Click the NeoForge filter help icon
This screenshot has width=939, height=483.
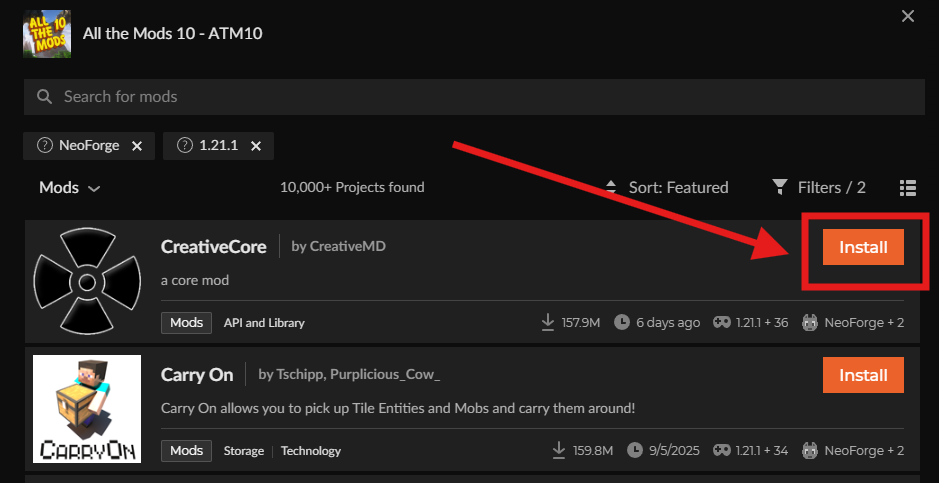44,145
